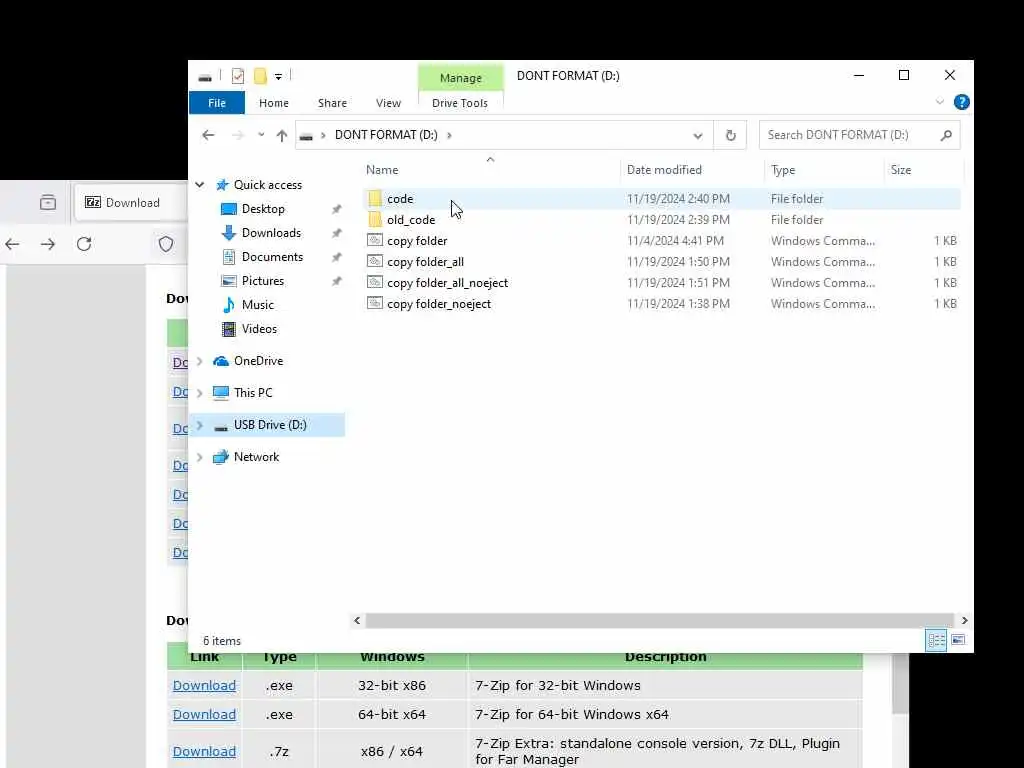Click the search magnifier icon

(x=946, y=135)
